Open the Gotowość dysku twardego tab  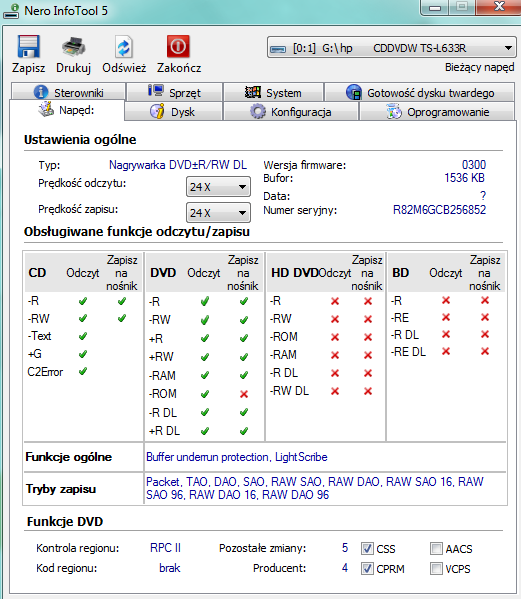(419, 92)
